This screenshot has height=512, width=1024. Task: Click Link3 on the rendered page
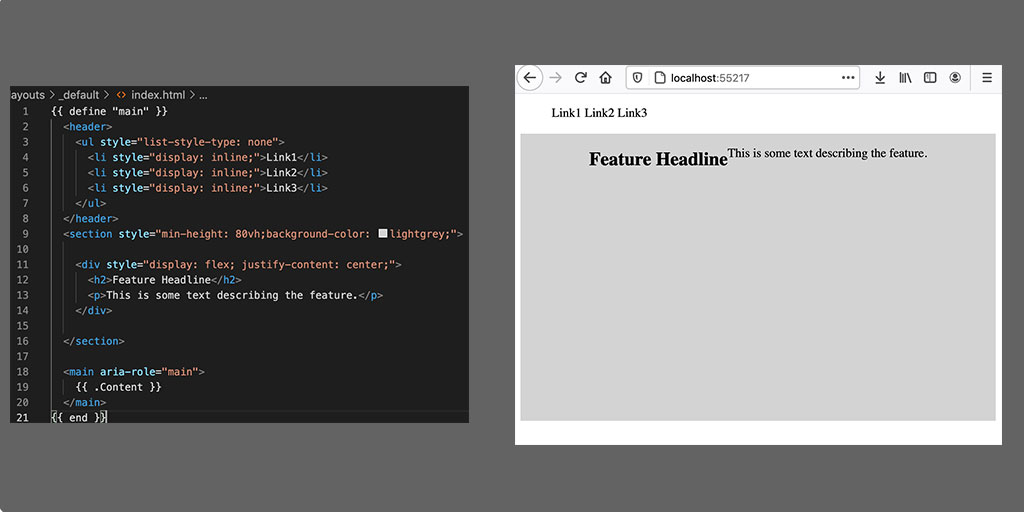tap(632, 113)
